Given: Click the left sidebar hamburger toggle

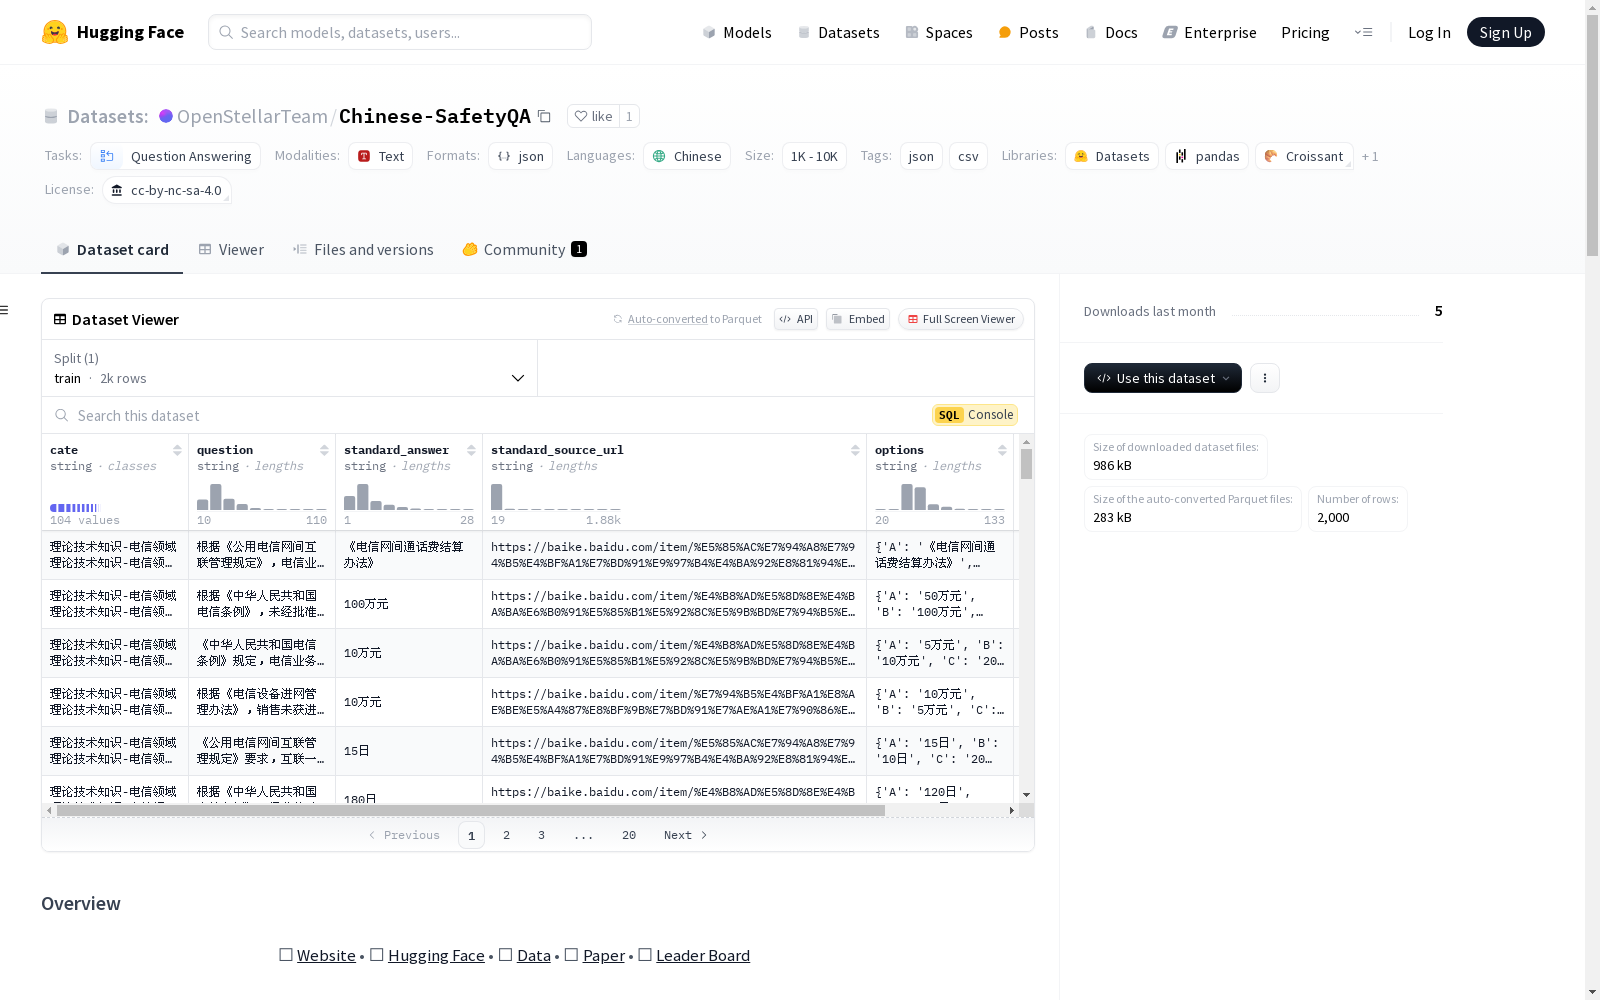Looking at the screenshot, I should pos(5,310).
